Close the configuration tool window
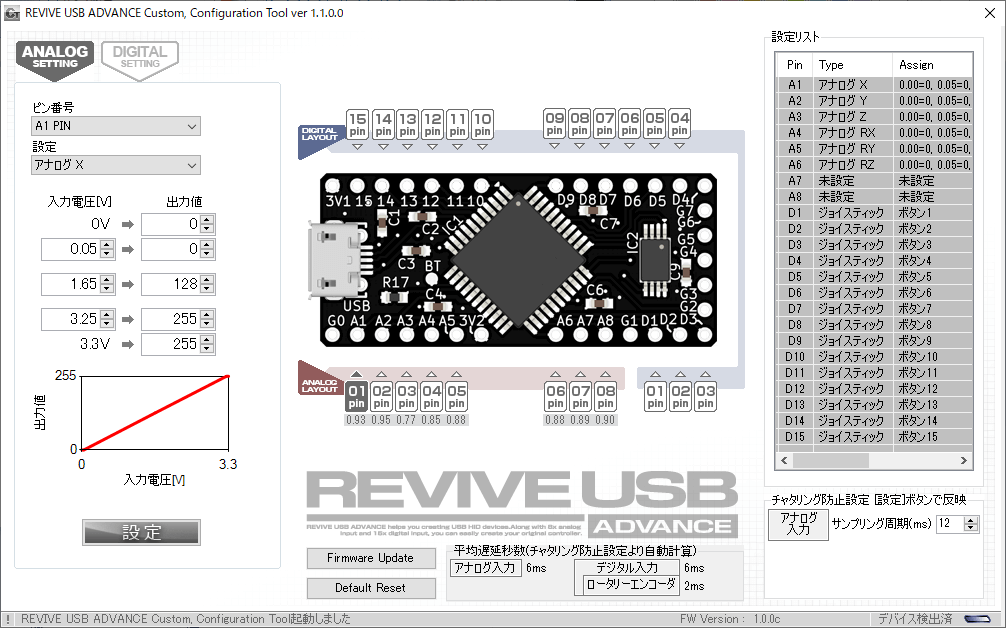The height and width of the screenshot is (628, 1006). [x=990, y=13]
